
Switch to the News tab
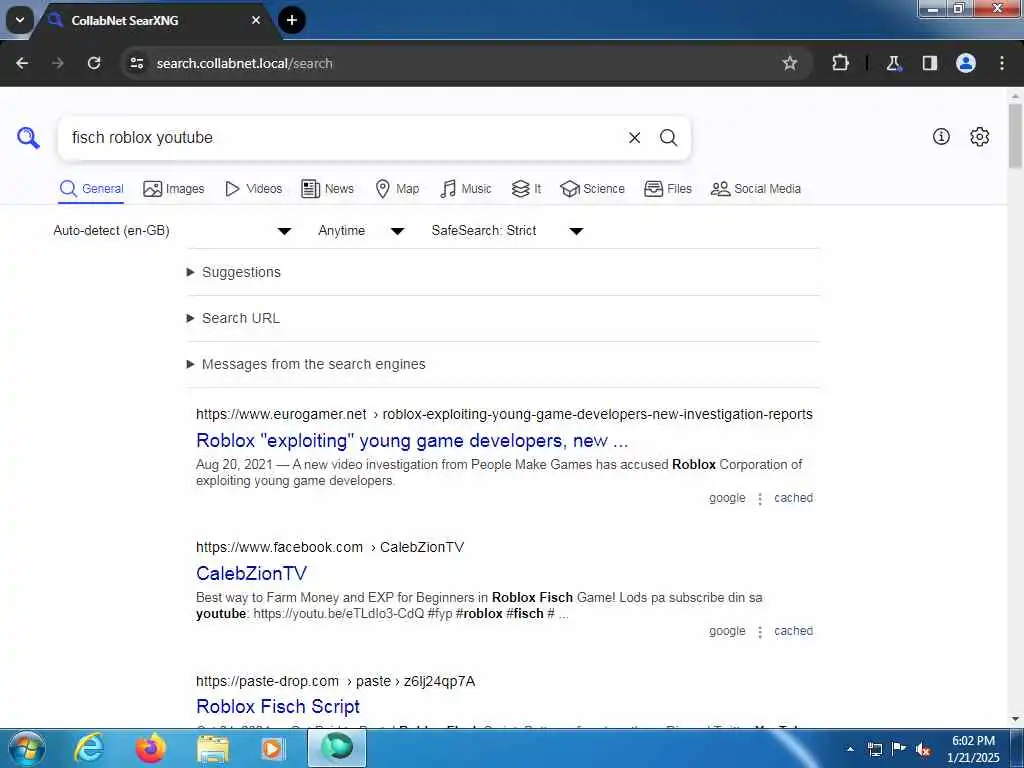coord(327,189)
